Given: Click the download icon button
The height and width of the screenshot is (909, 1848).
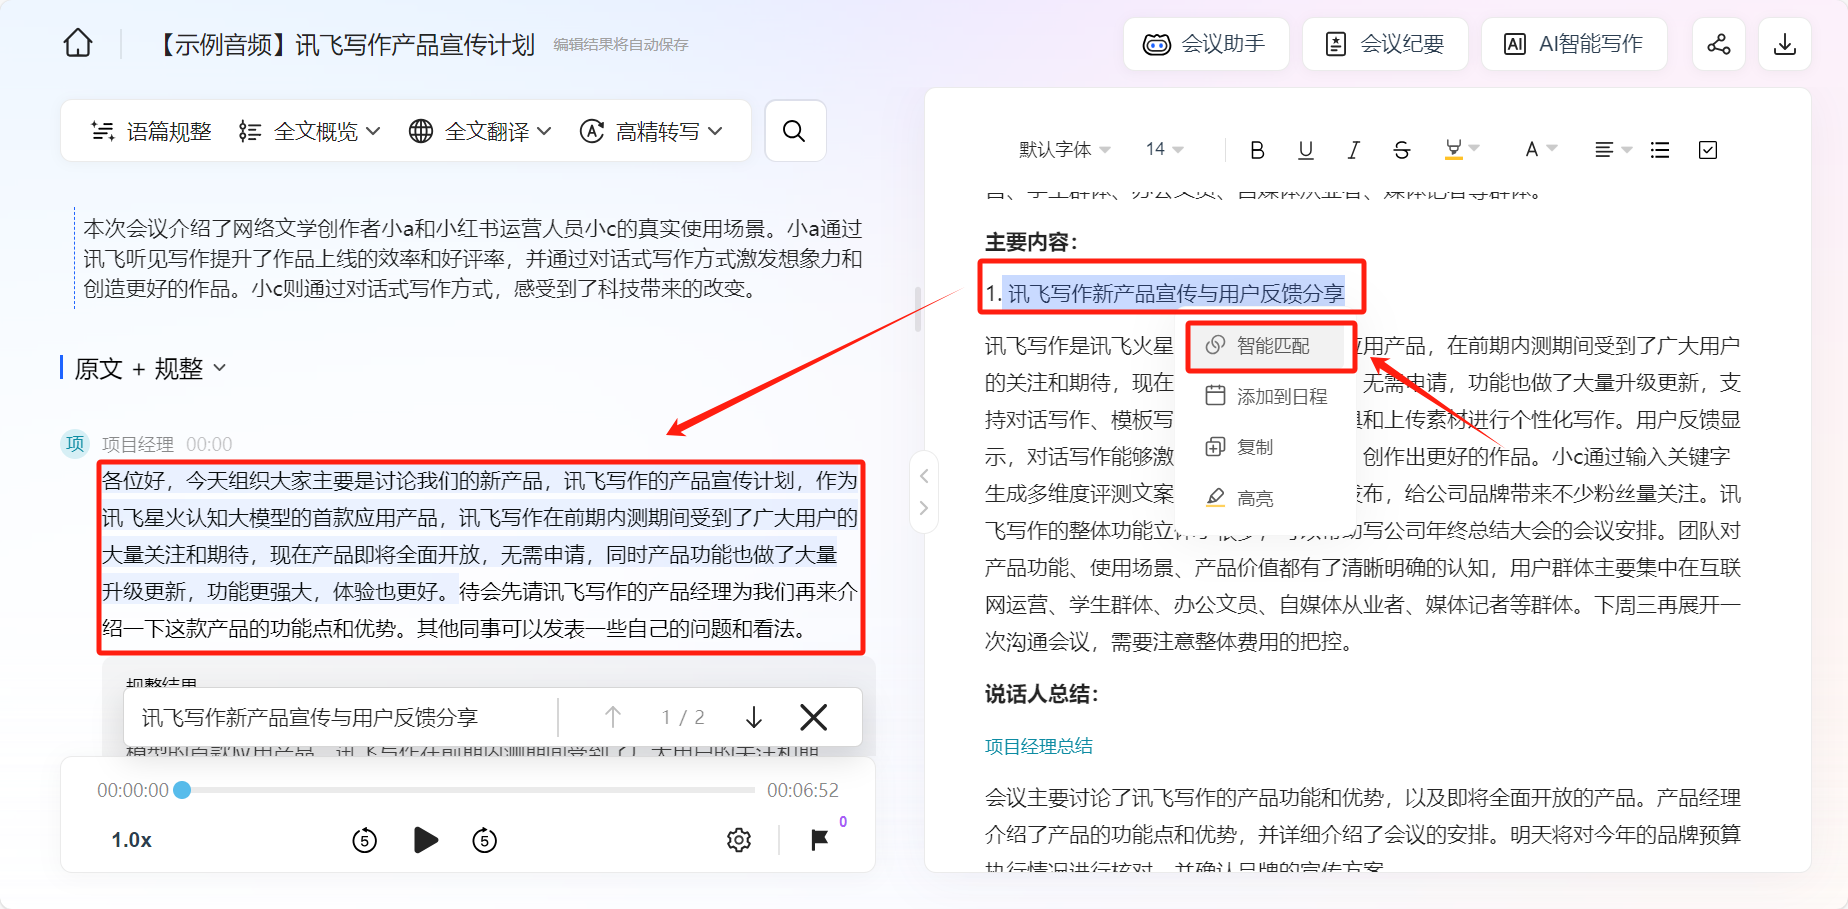Looking at the screenshot, I should [x=1784, y=44].
